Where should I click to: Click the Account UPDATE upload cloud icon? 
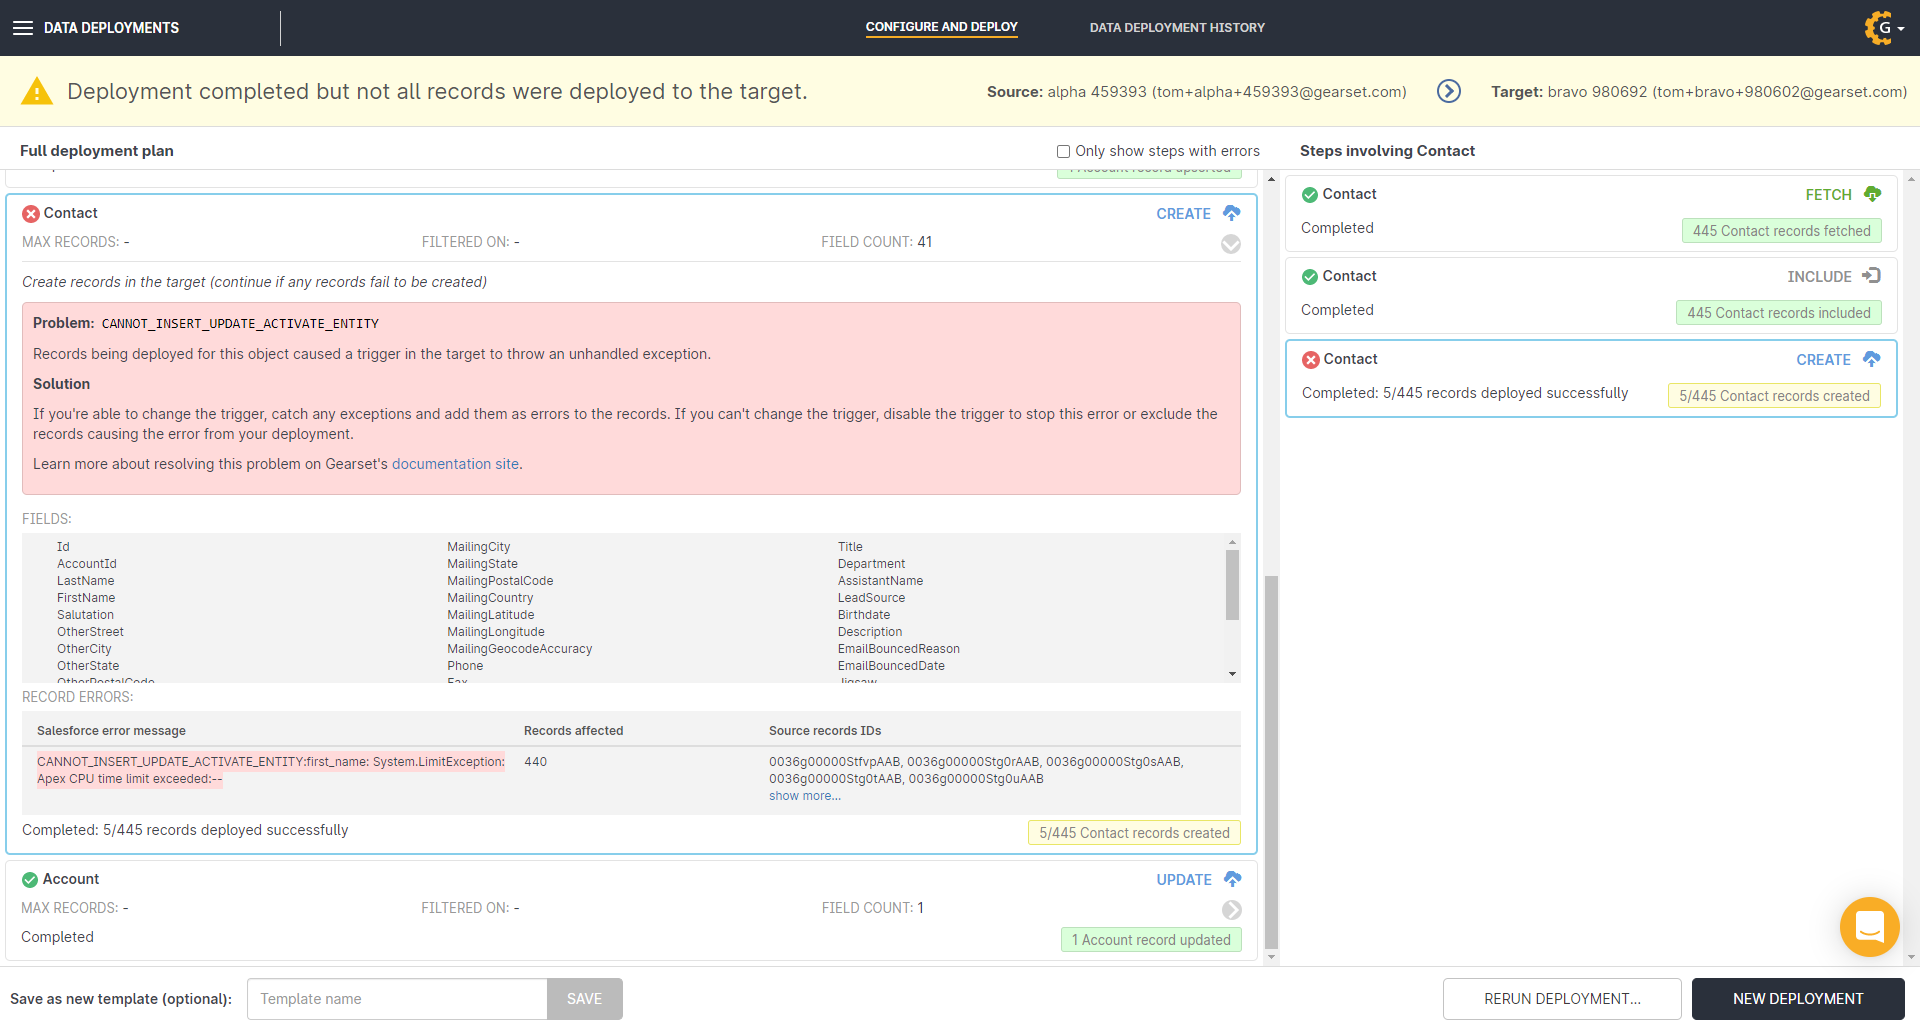coord(1232,879)
